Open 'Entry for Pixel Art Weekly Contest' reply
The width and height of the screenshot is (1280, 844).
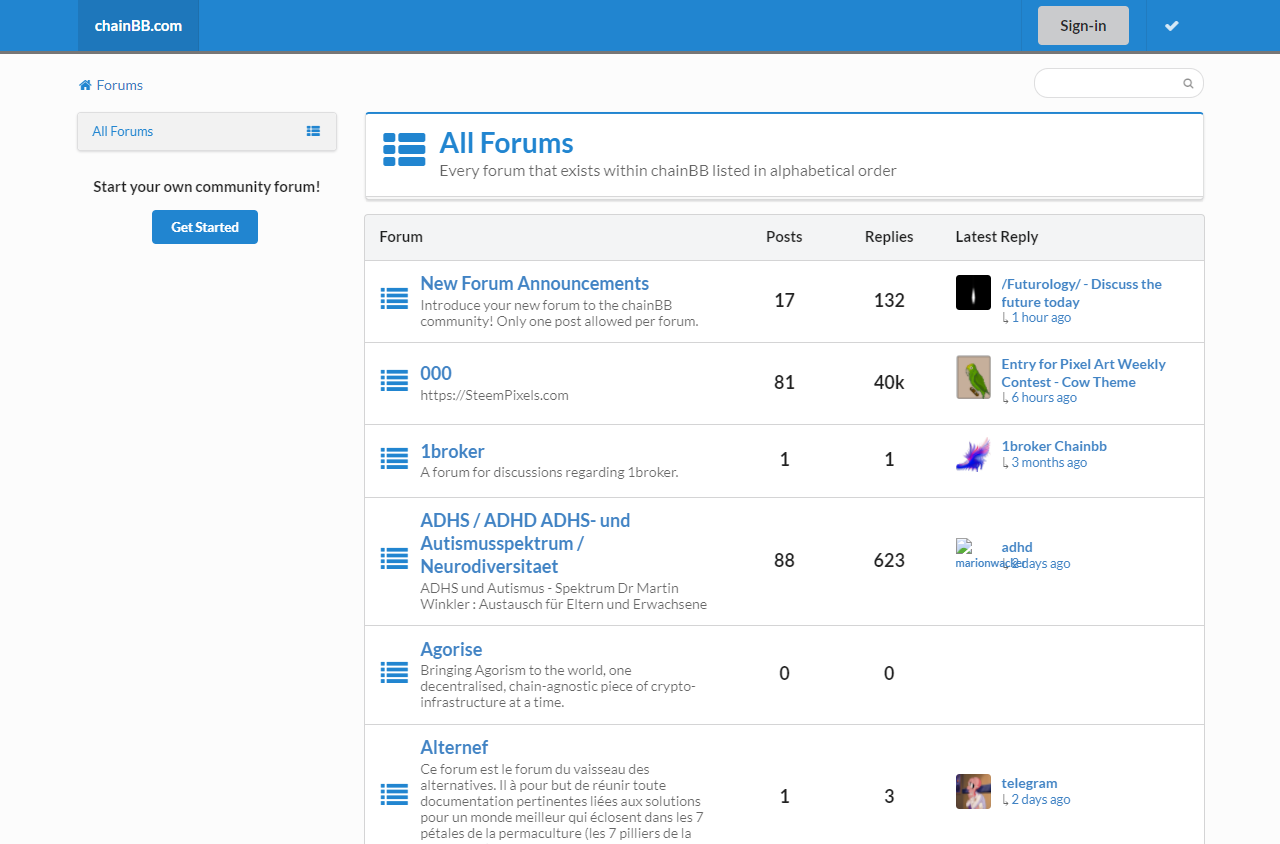1084,373
